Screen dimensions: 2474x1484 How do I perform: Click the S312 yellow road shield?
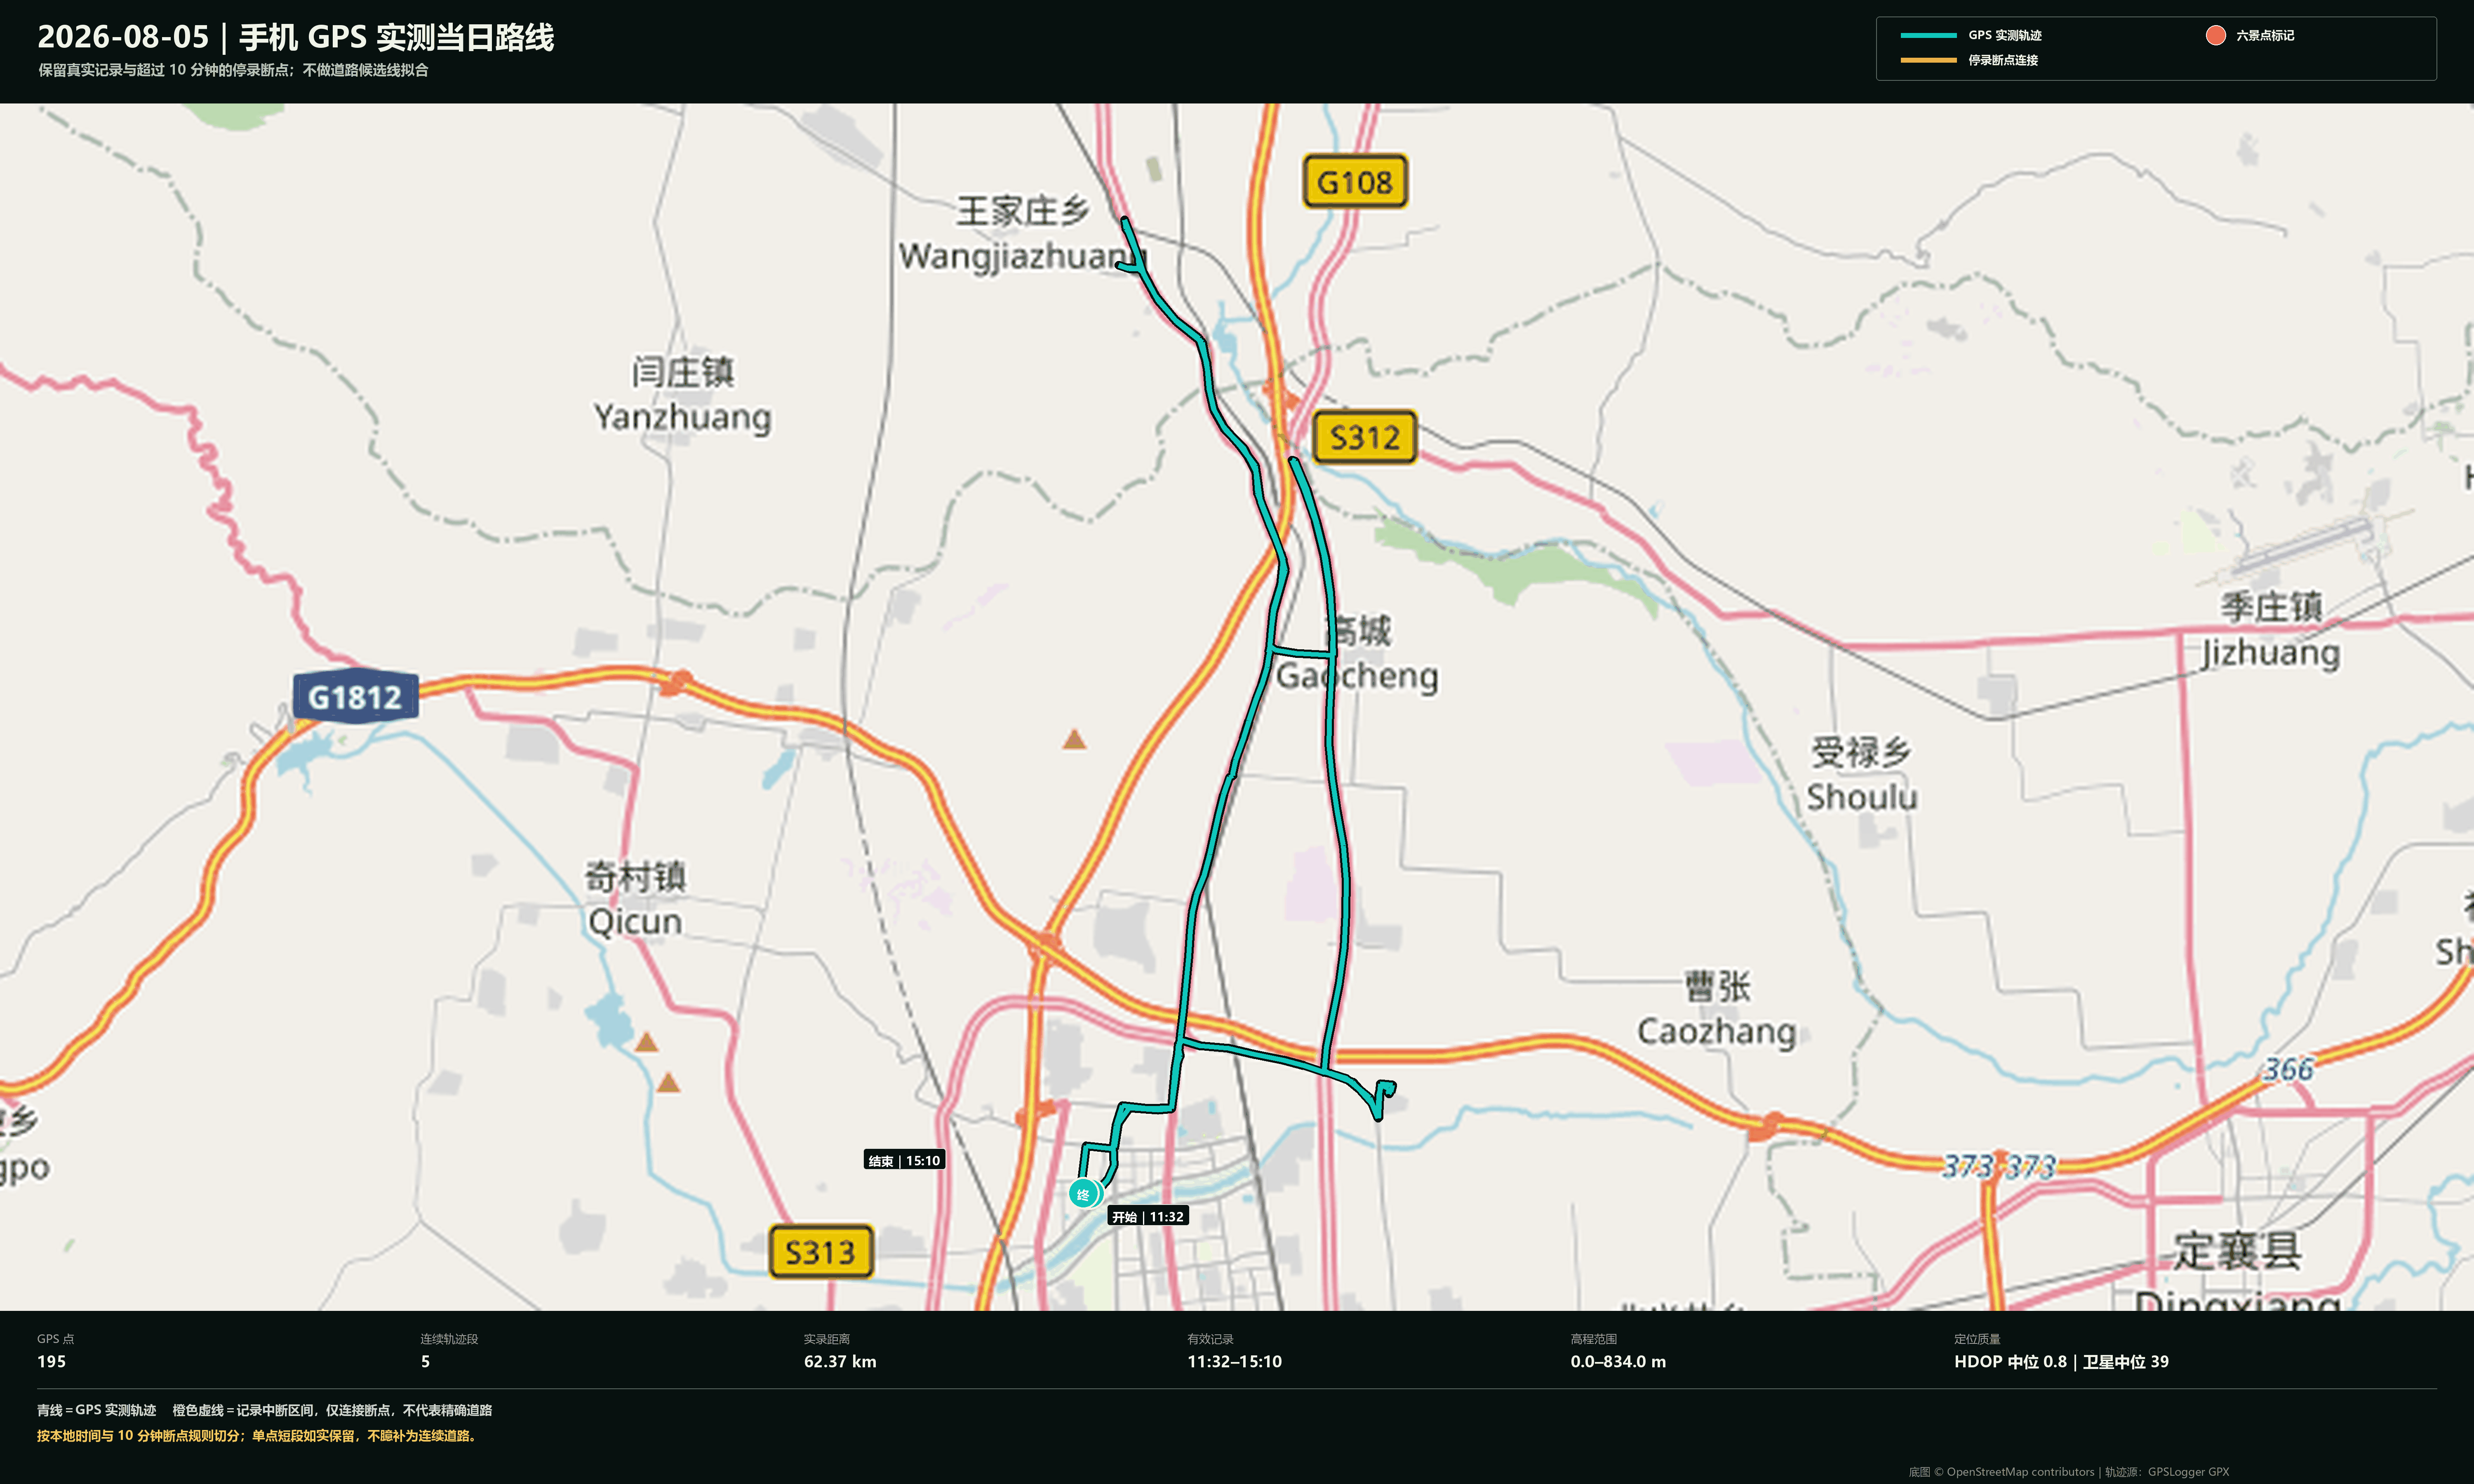pyautogui.click(x=1365, y=437)
